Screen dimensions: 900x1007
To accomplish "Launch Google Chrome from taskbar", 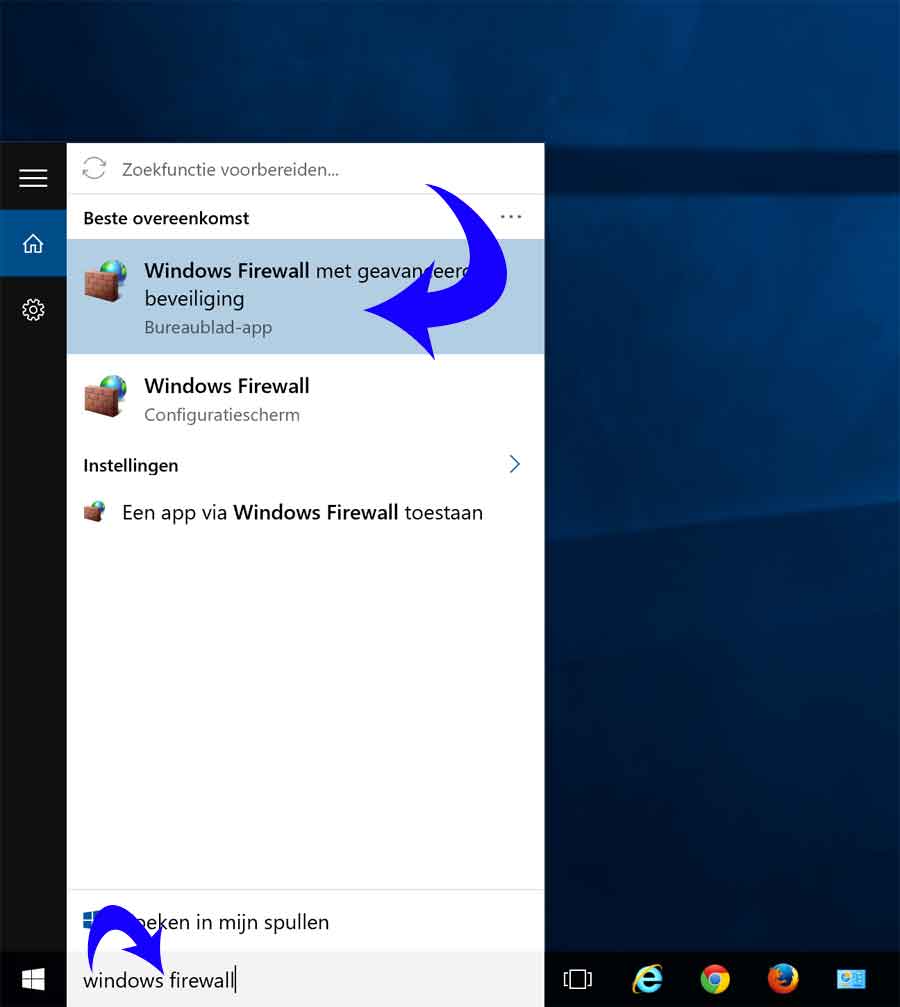I will coord(715,979).
